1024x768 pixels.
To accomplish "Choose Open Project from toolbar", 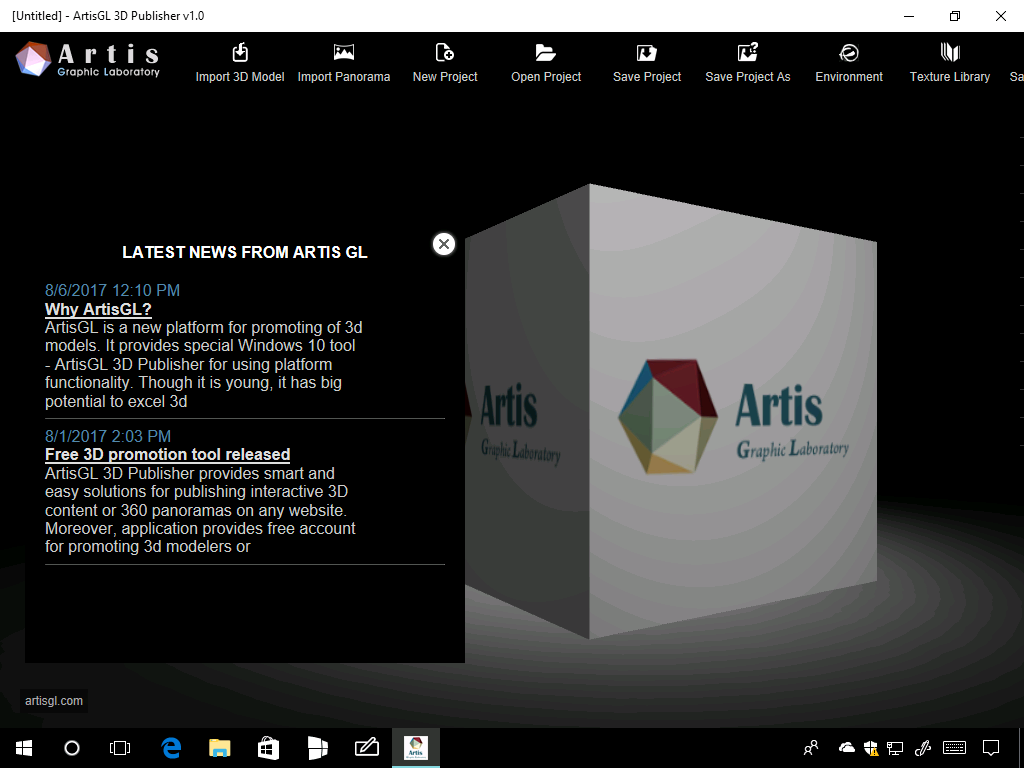I will (546, 63).
